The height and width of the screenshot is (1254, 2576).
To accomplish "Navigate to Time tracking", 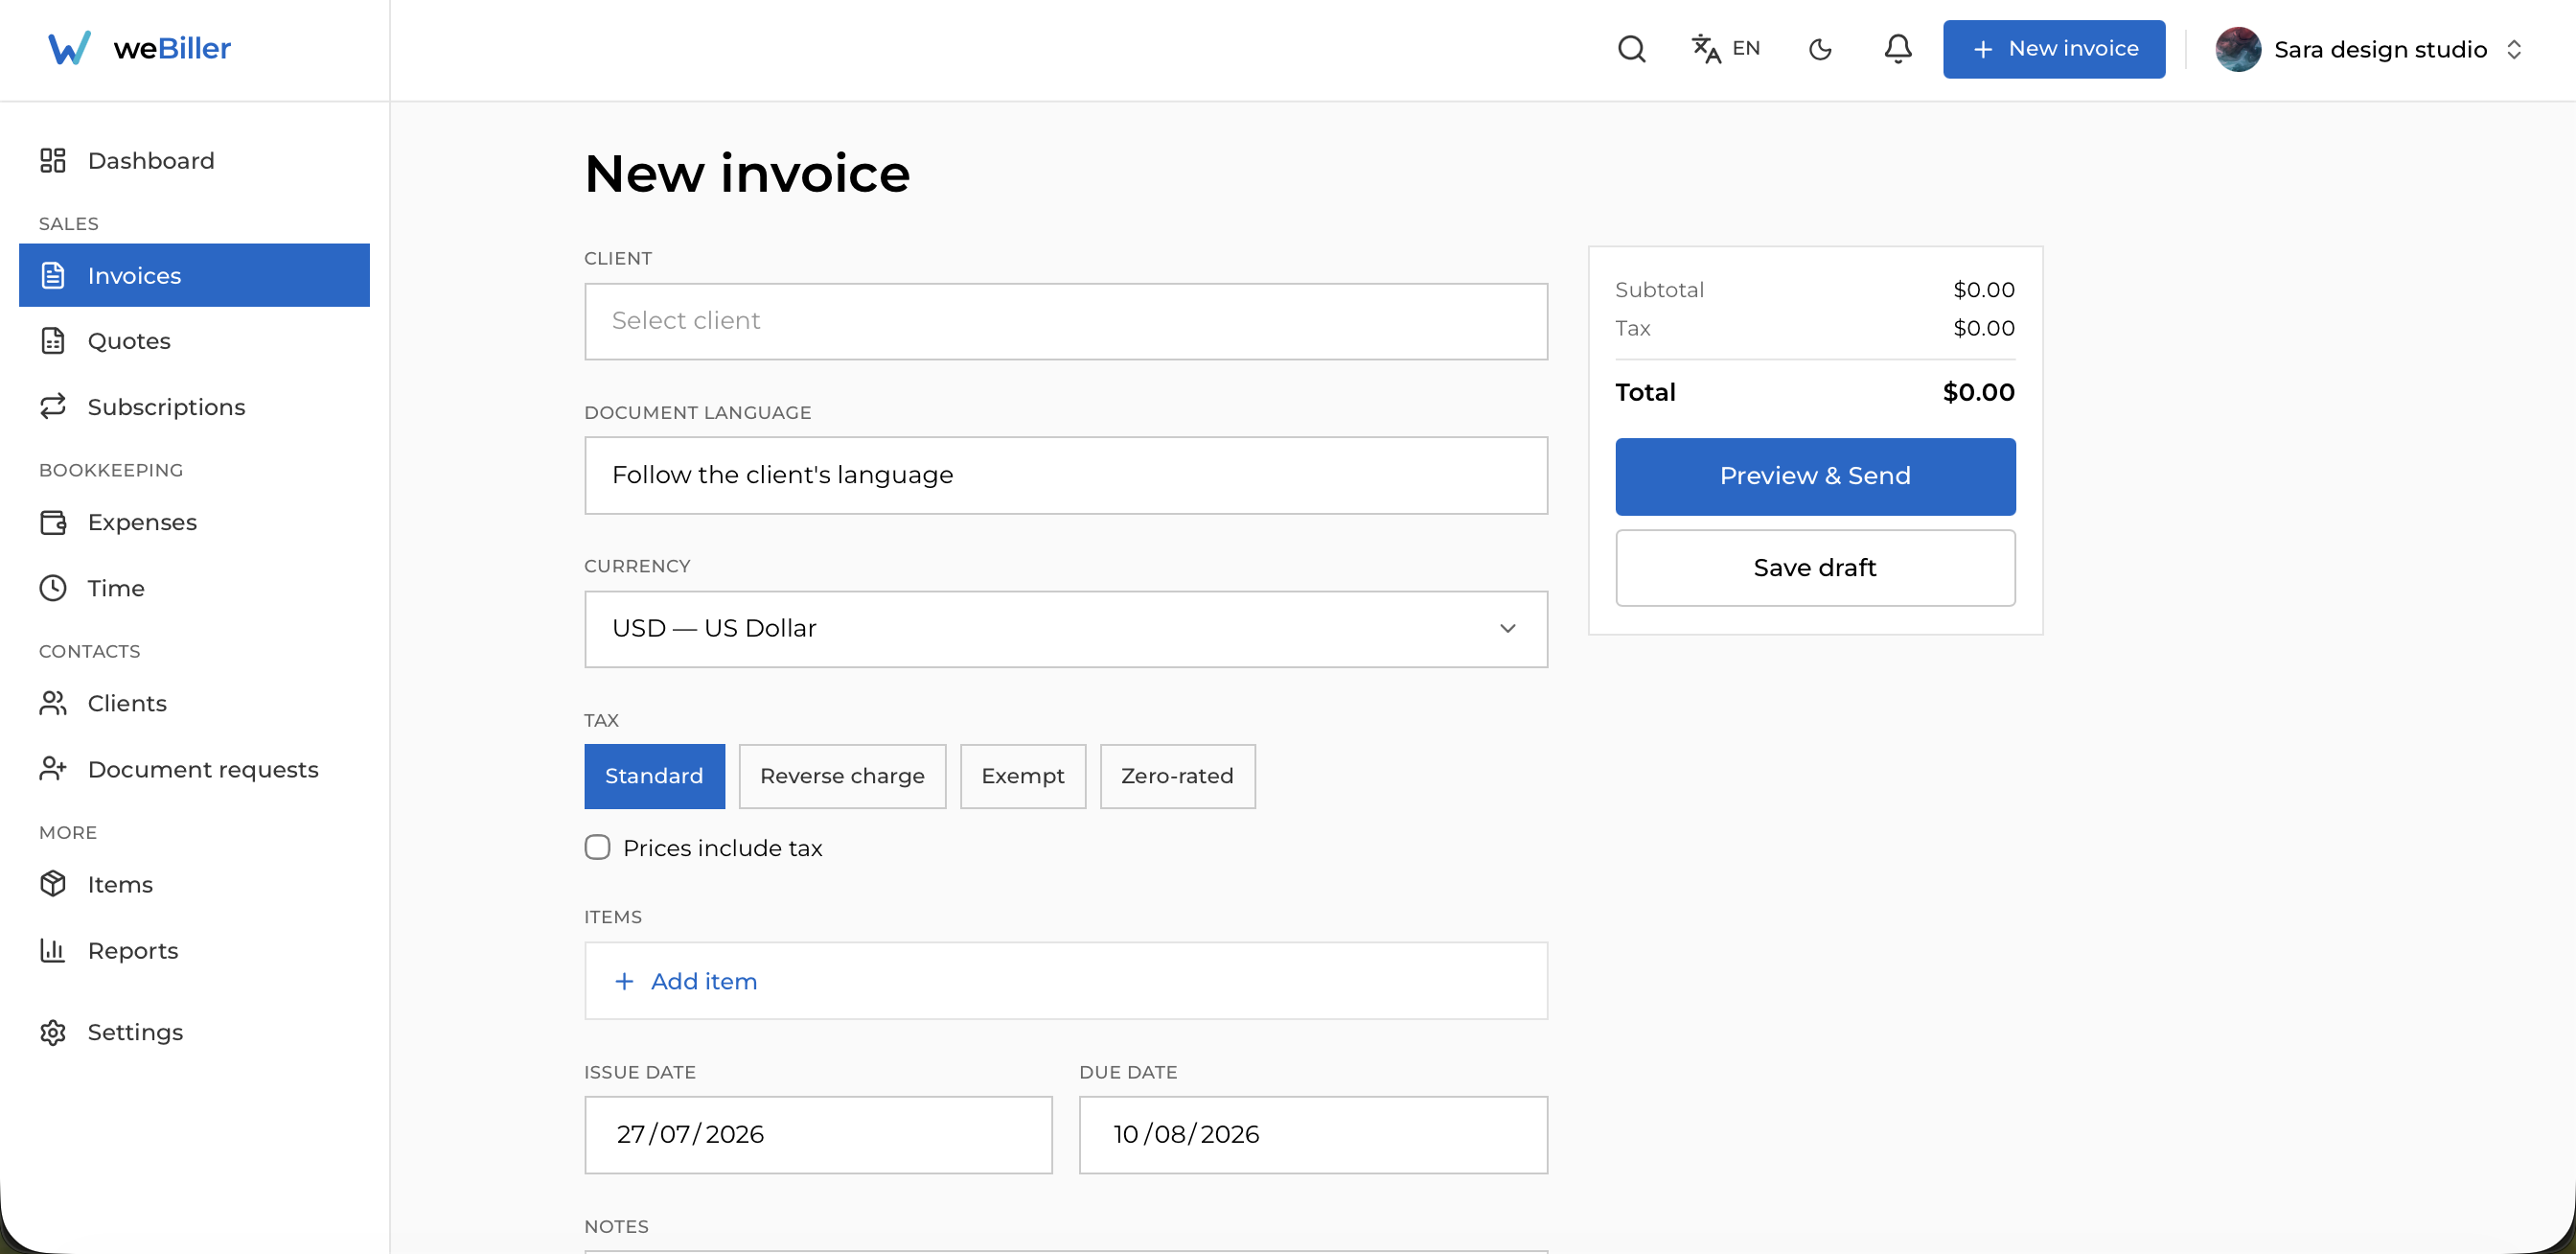I will tap(194, 588).
